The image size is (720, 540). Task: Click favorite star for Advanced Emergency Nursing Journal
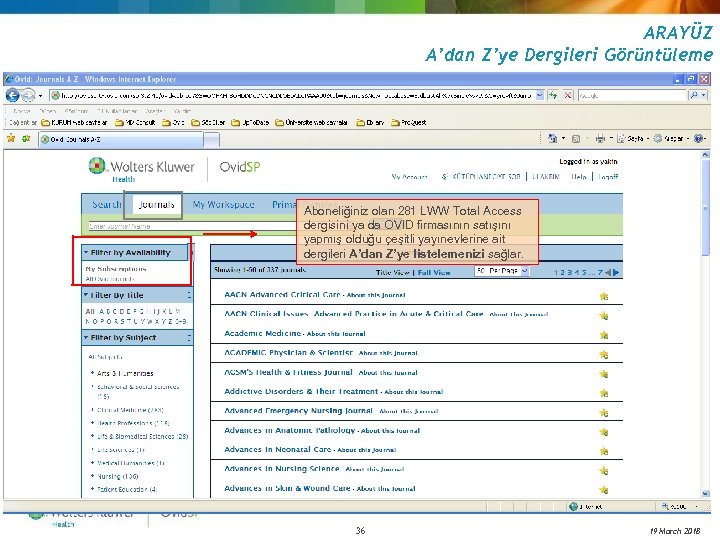604,413
